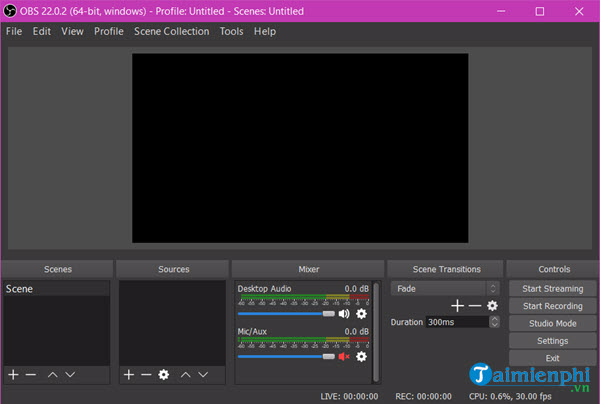Click the Mic/Aux level meter
The image size is (600, 404).
pos(303,340)
